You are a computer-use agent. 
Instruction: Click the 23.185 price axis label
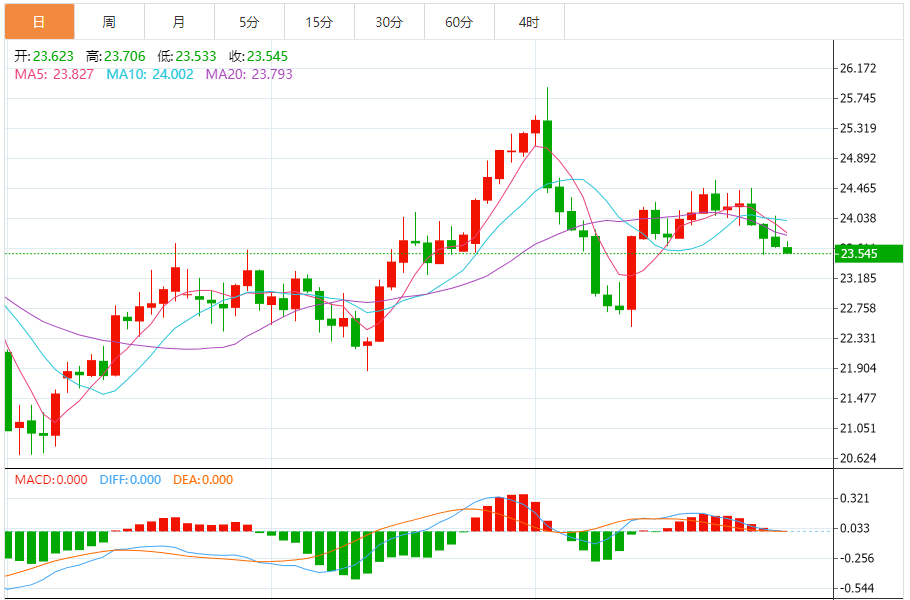[858, 279]
